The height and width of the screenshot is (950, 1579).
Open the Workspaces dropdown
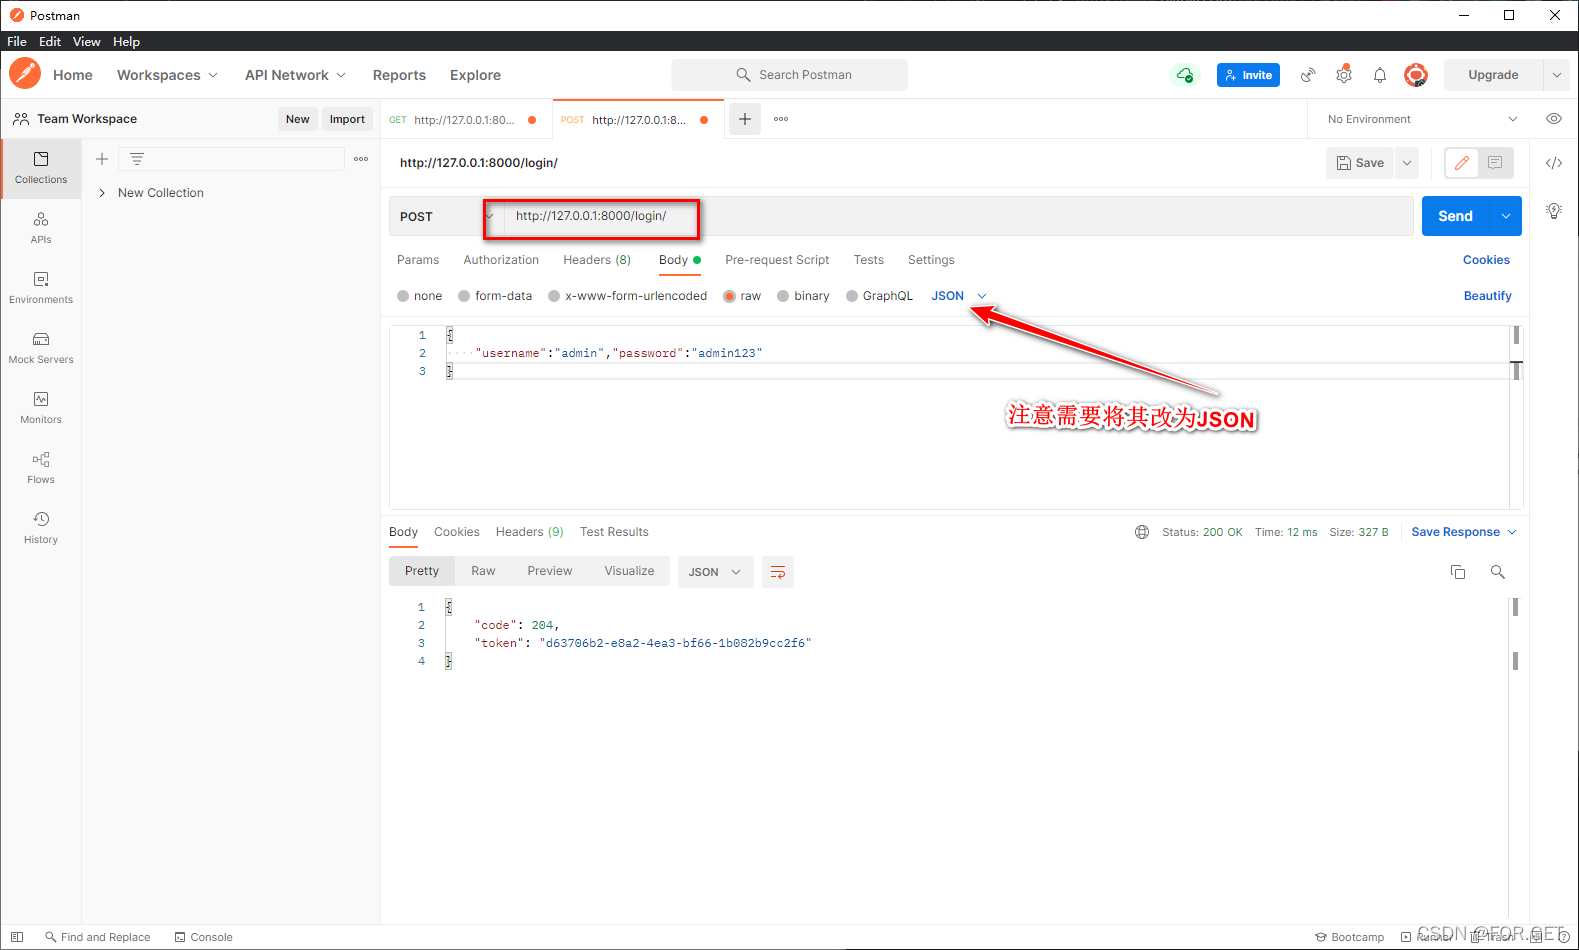(x=167, y=75)
